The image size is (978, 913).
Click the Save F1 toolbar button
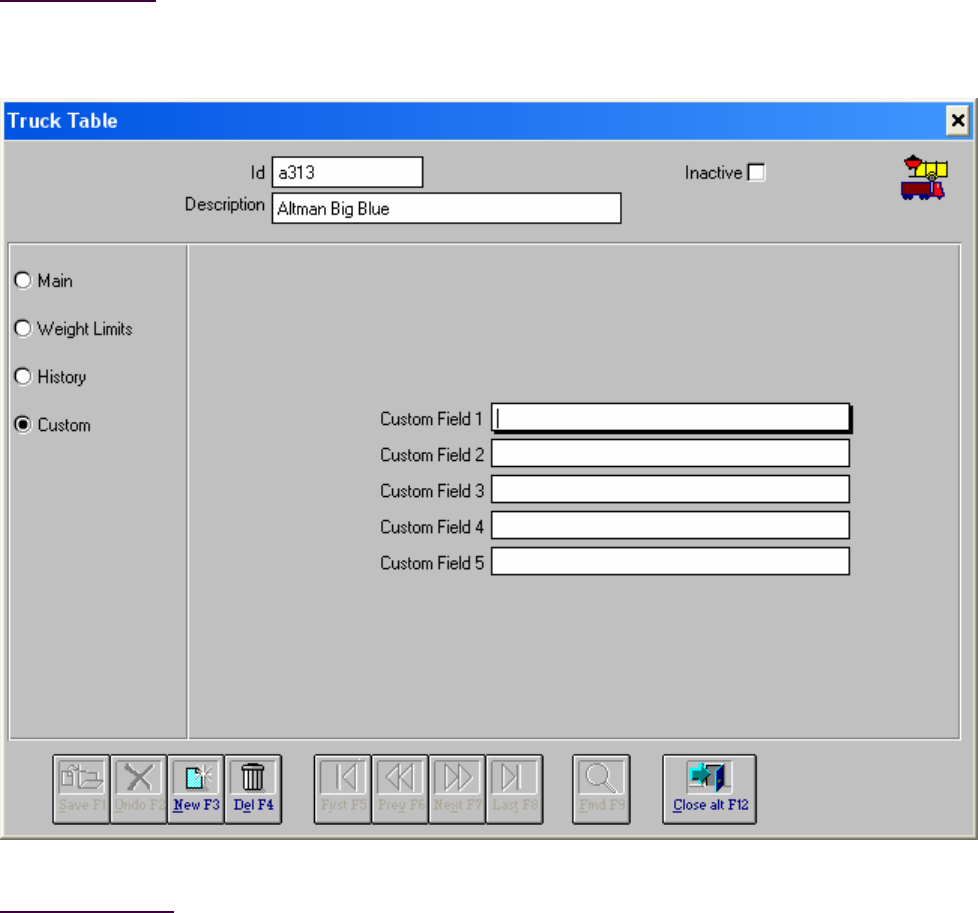point(81,790)
